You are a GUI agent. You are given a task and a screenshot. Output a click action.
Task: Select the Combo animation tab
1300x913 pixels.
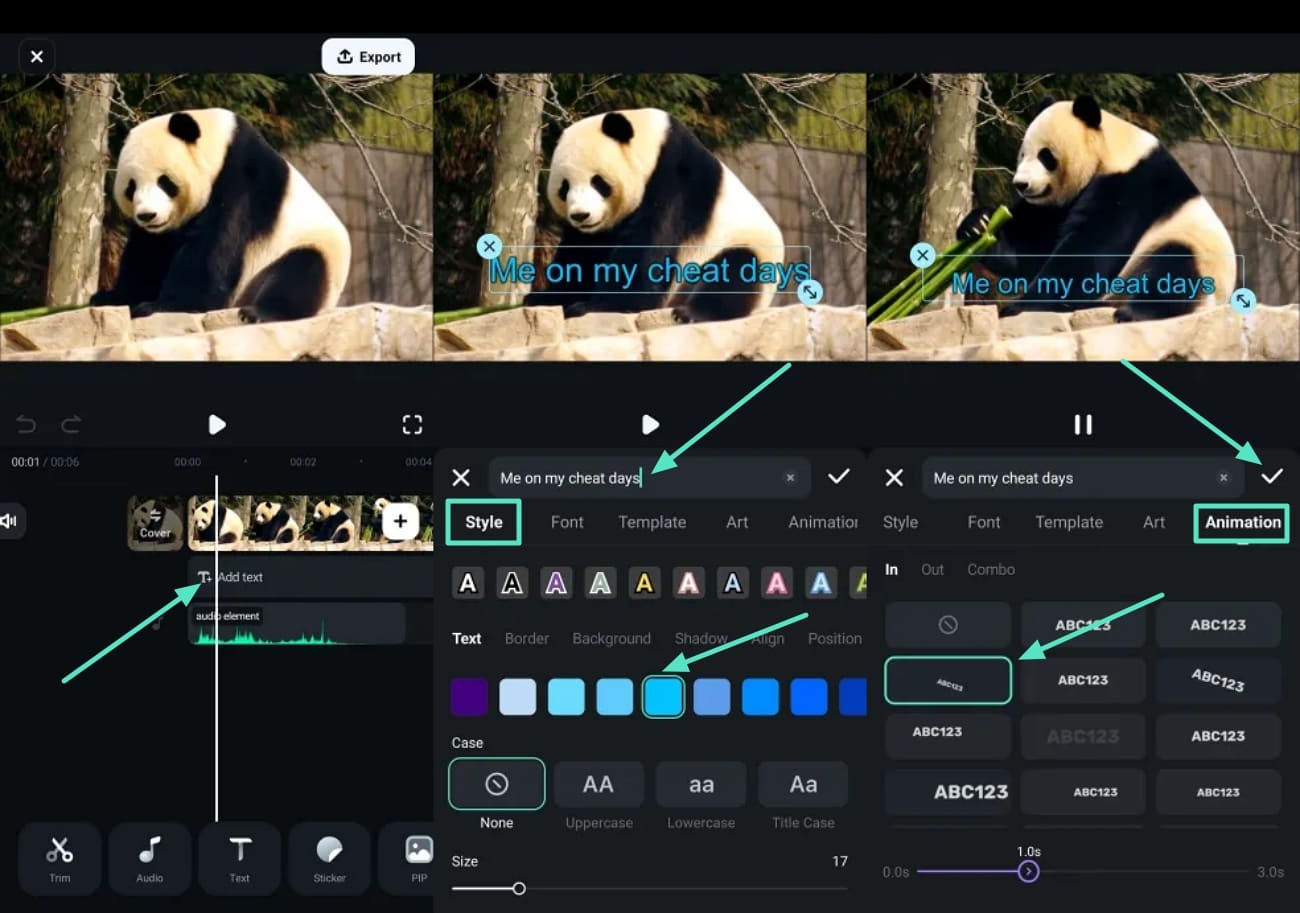991,569
